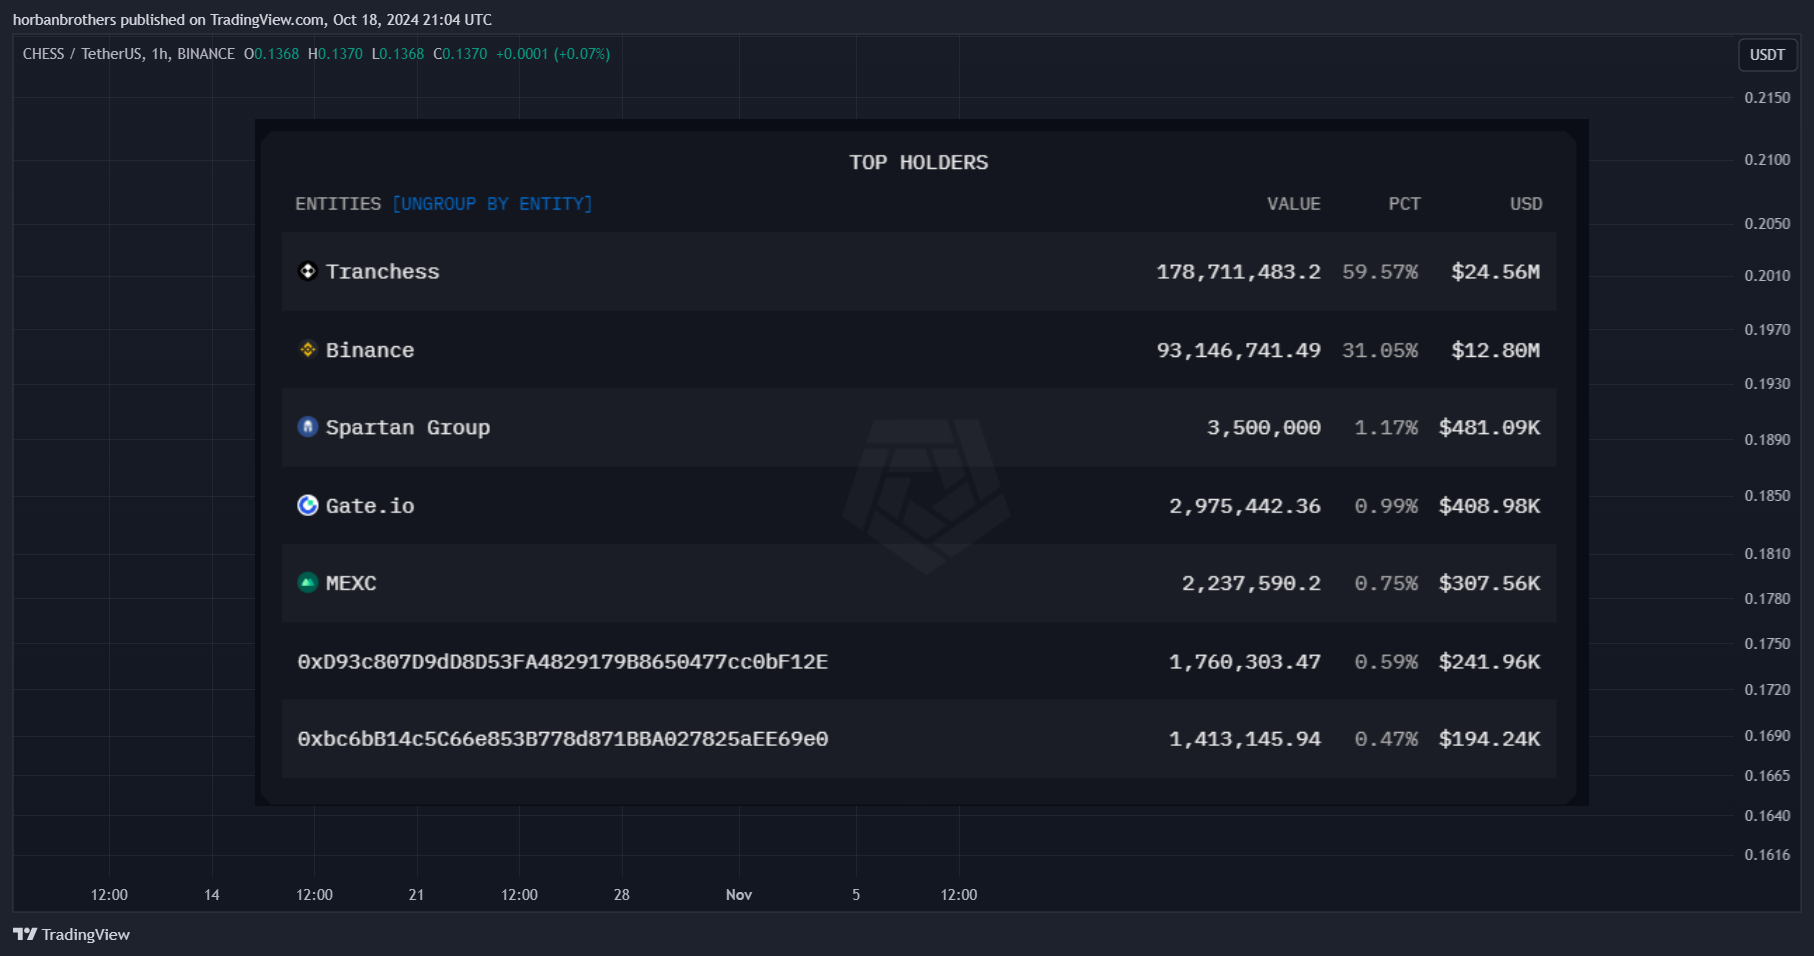
Task: Sort holders by VALUE column header
Action: [x=1293, y=204]
